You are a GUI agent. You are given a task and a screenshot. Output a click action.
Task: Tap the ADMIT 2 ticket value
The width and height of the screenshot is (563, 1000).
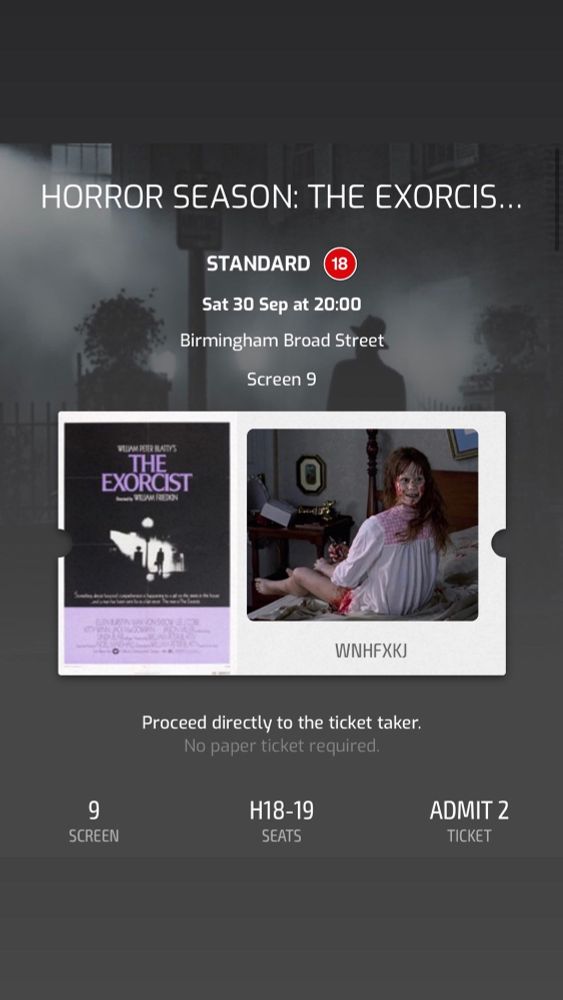coord(469,811)
